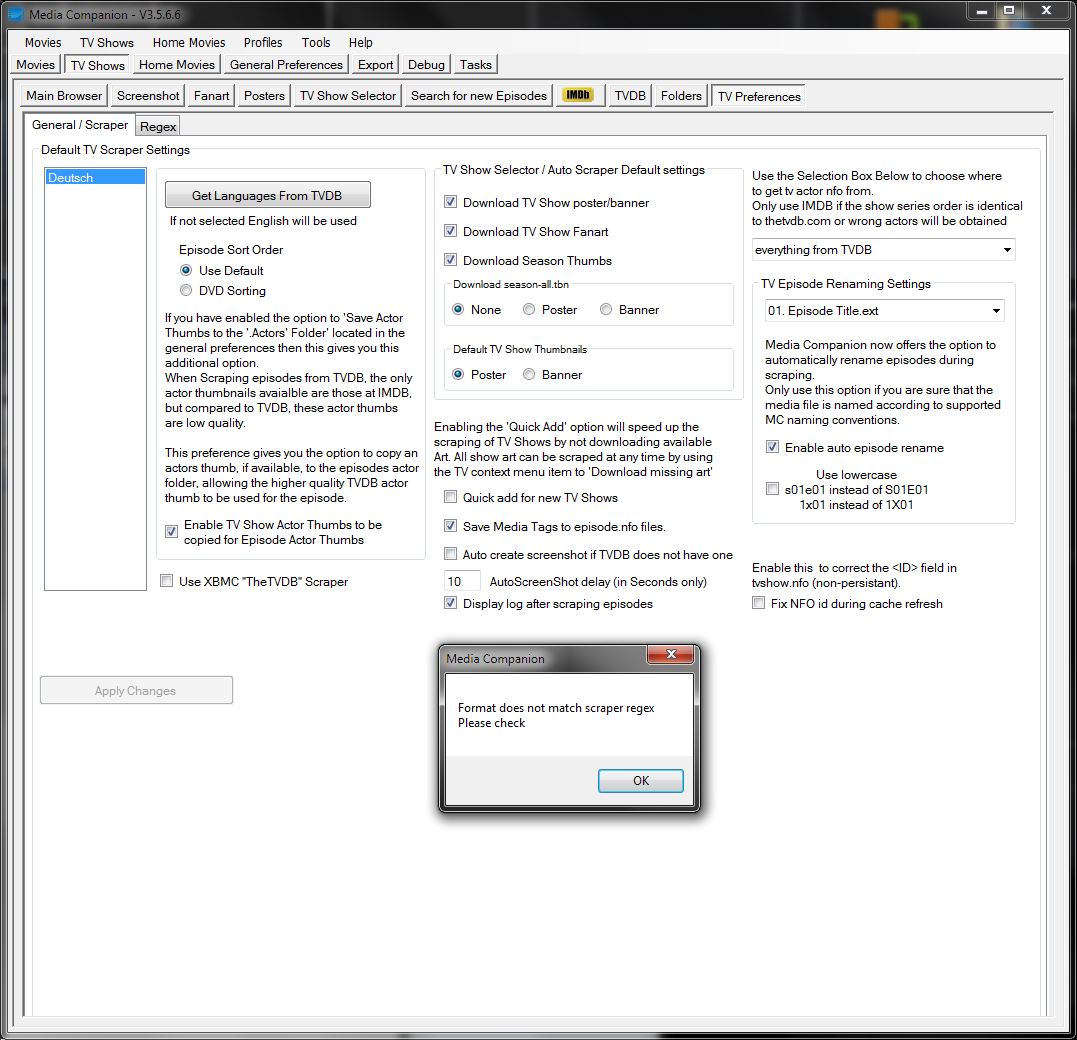
Task: Select Poster for season-all.tbn download
Action: (x=529, y=309)
